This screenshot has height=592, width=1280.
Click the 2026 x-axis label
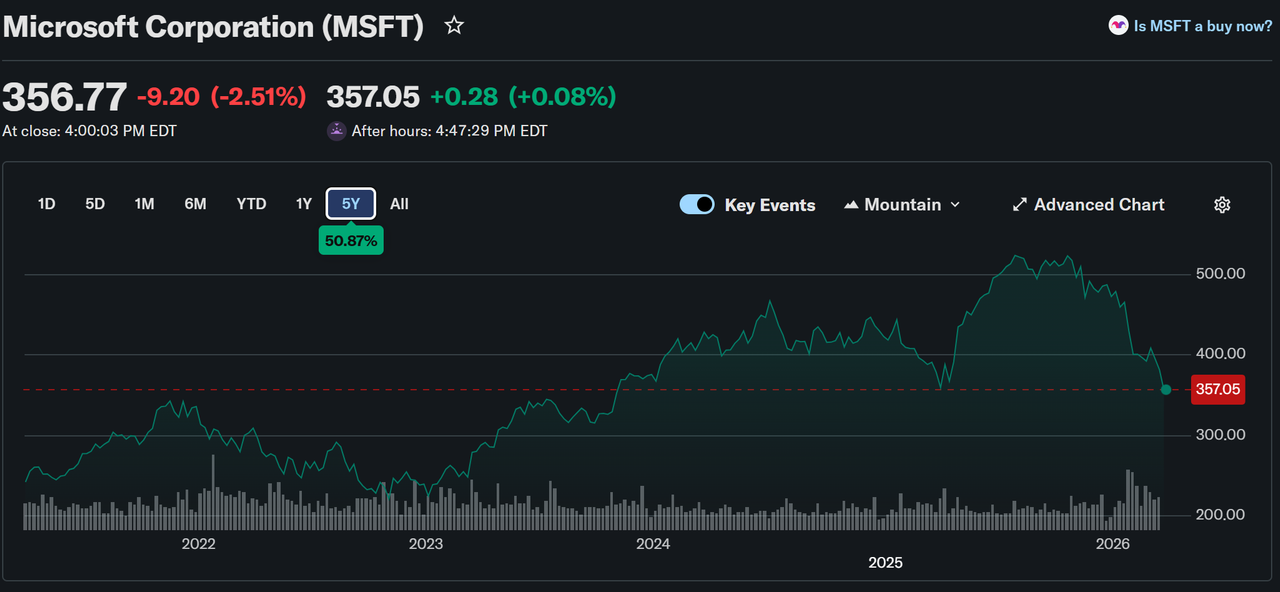click(1113, 544)
